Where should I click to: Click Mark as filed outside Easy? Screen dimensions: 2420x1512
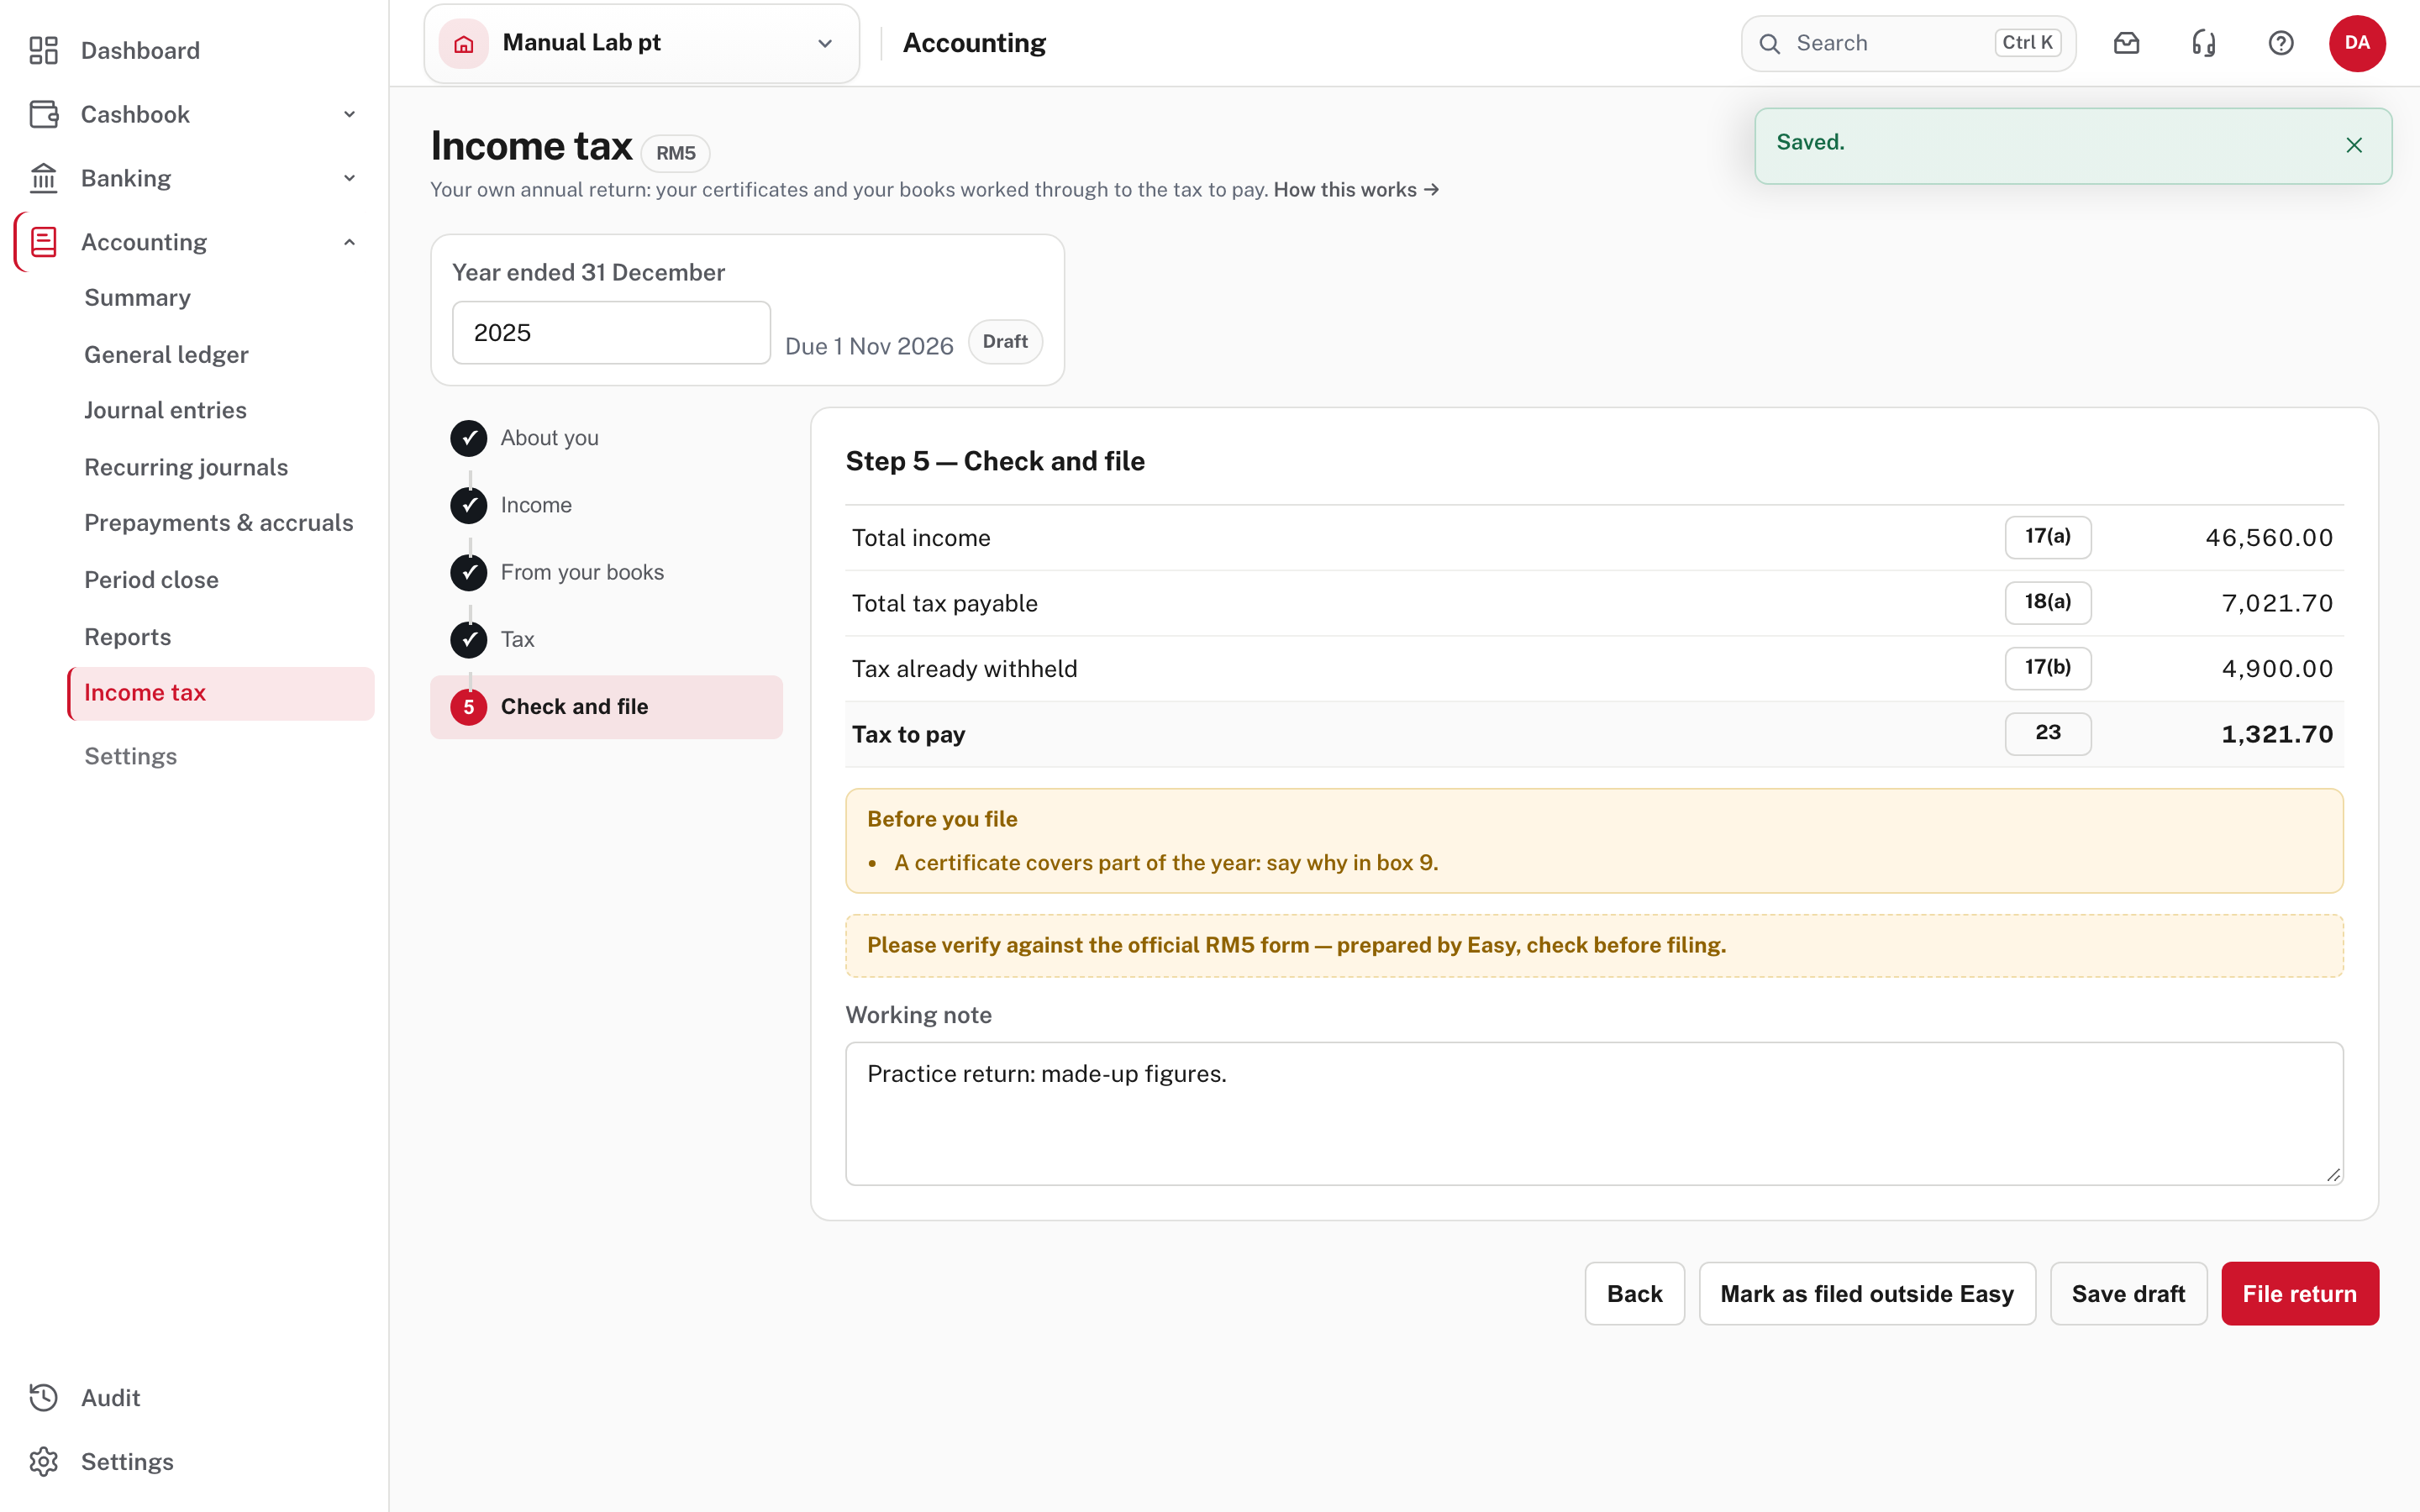[x=1866, y=1293]
